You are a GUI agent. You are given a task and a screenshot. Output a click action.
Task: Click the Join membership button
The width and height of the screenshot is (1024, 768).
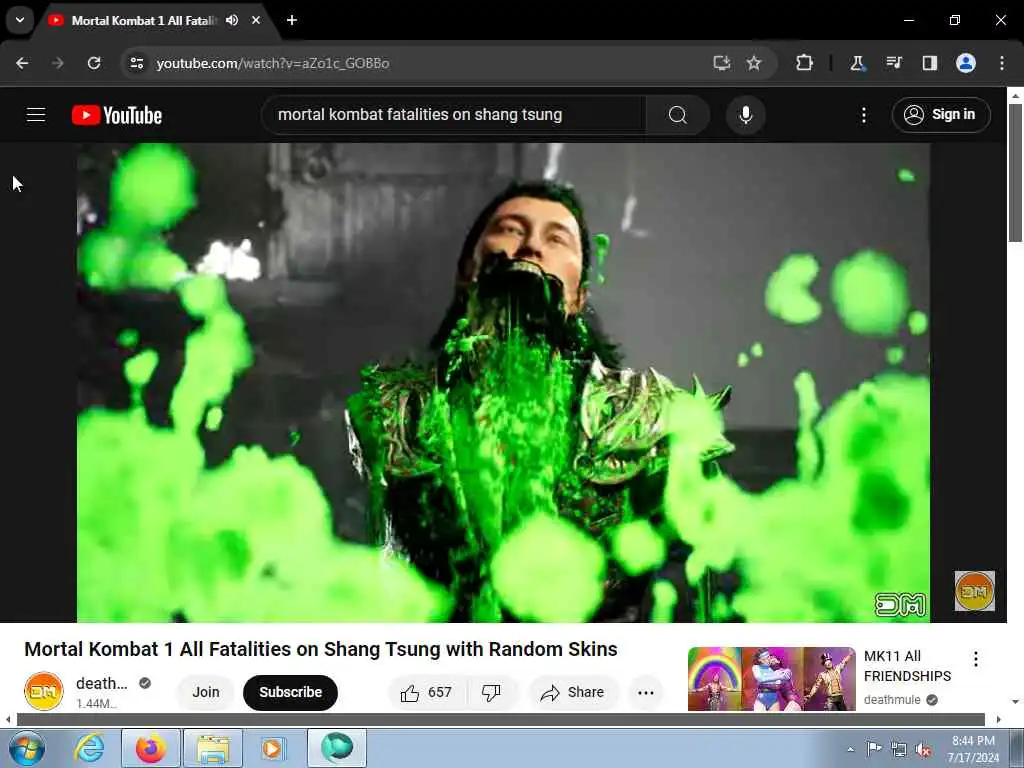(206, 692)
